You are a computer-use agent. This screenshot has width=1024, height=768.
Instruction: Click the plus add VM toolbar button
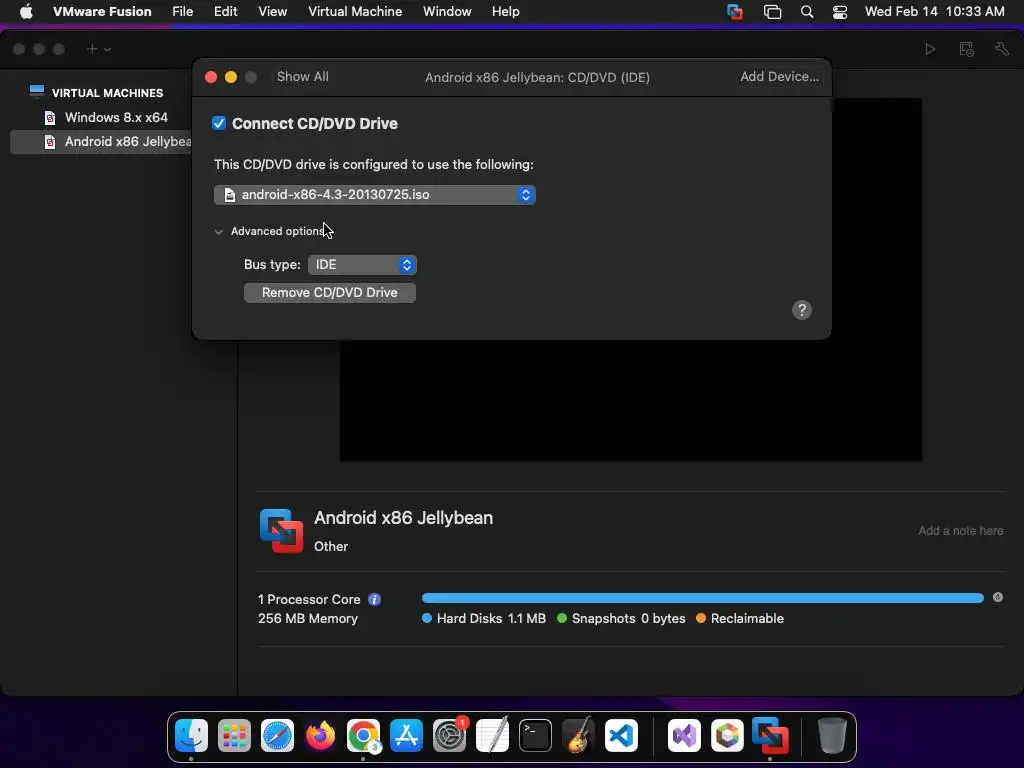coord(92,49)
